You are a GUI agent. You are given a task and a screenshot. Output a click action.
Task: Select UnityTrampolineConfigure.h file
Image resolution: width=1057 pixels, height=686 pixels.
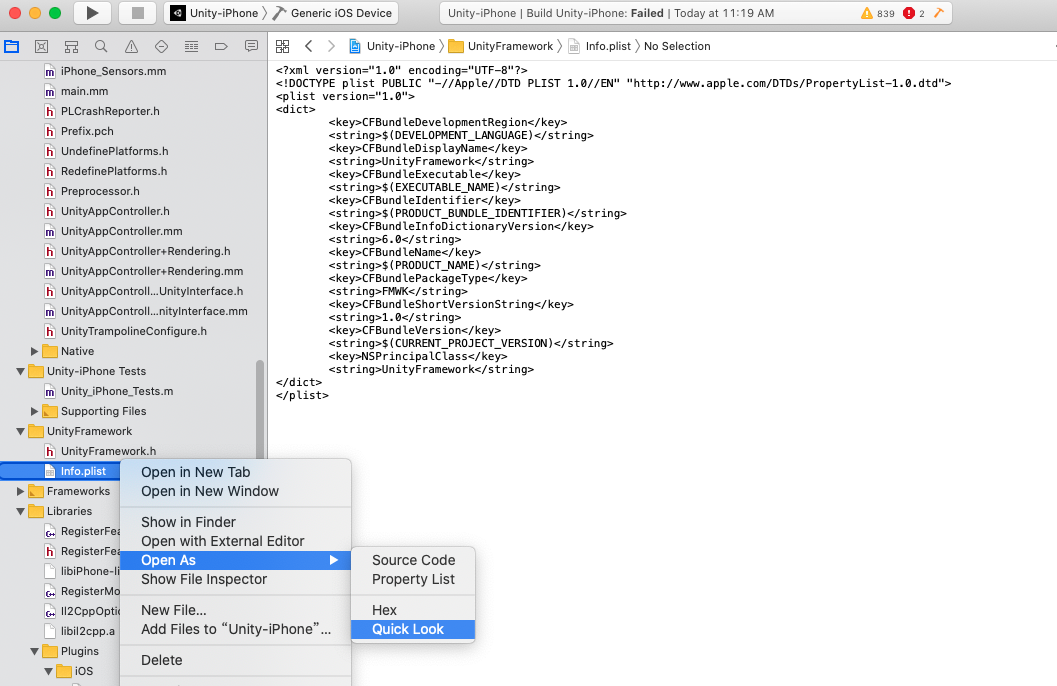(x=133, y=331)
